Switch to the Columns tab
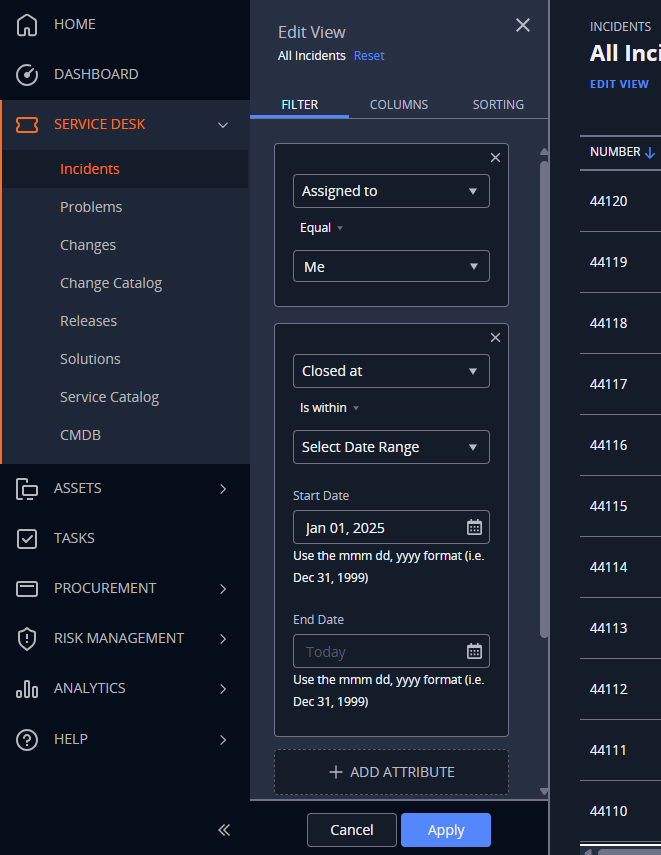The width and height of the screenshot is (661, 855). click(399, 105)
